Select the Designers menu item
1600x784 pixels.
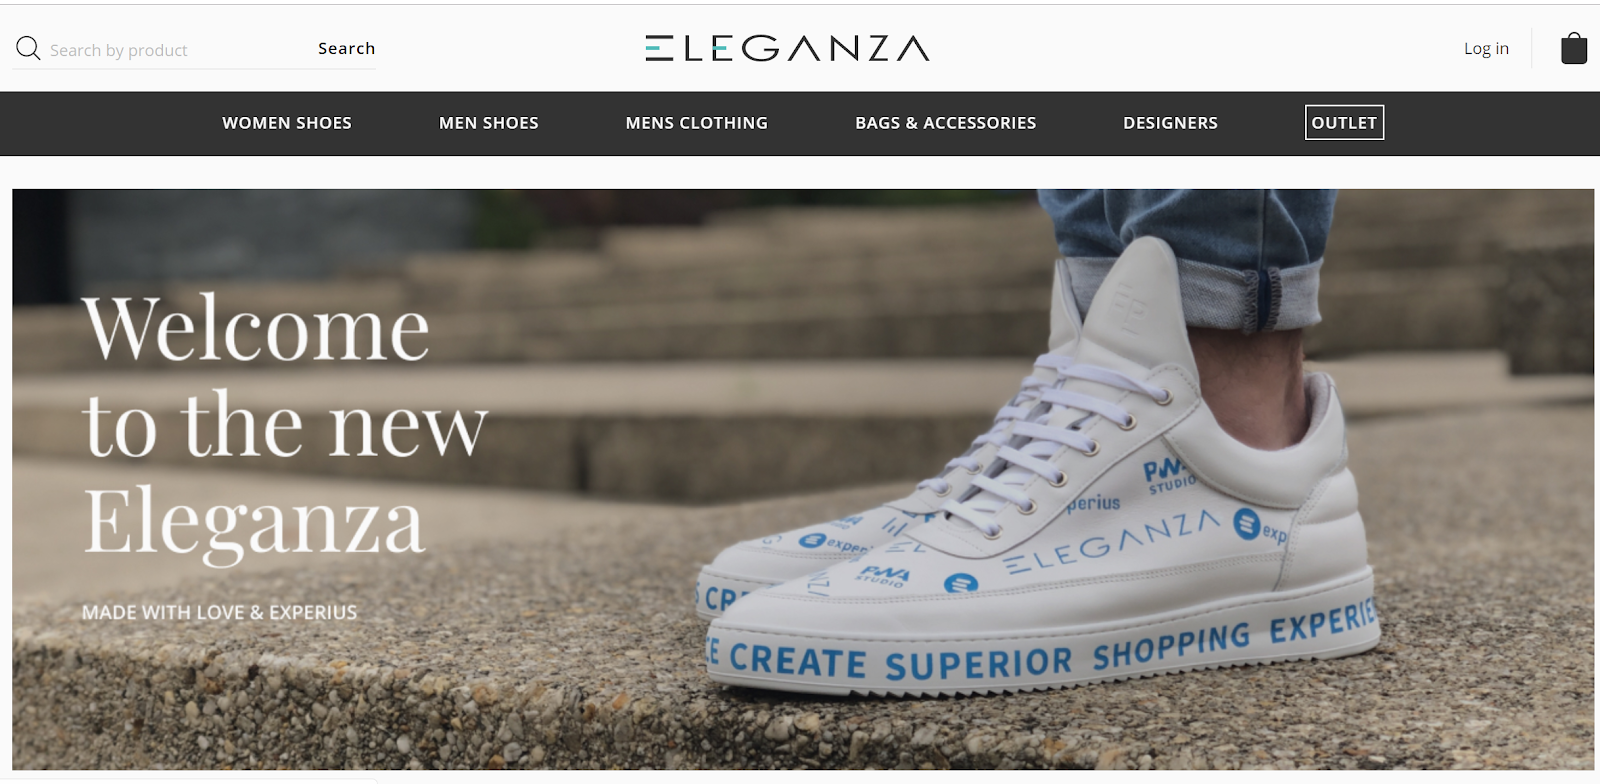(x=1170, y=123)
